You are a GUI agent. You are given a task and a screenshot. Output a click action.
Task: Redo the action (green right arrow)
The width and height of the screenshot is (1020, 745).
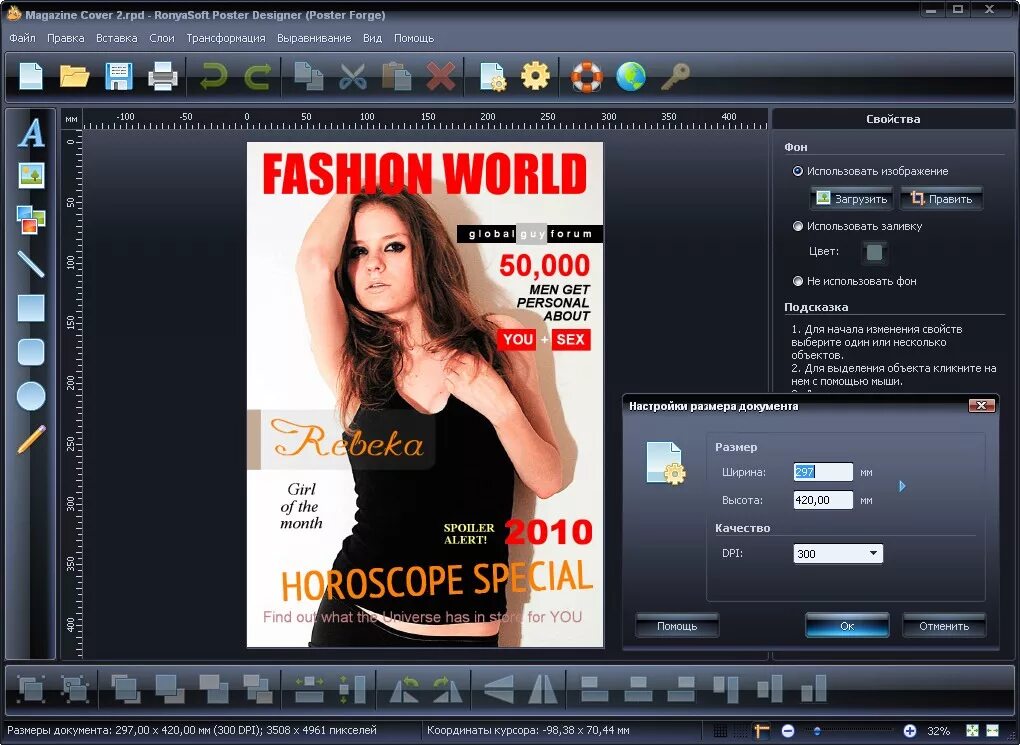258,76
